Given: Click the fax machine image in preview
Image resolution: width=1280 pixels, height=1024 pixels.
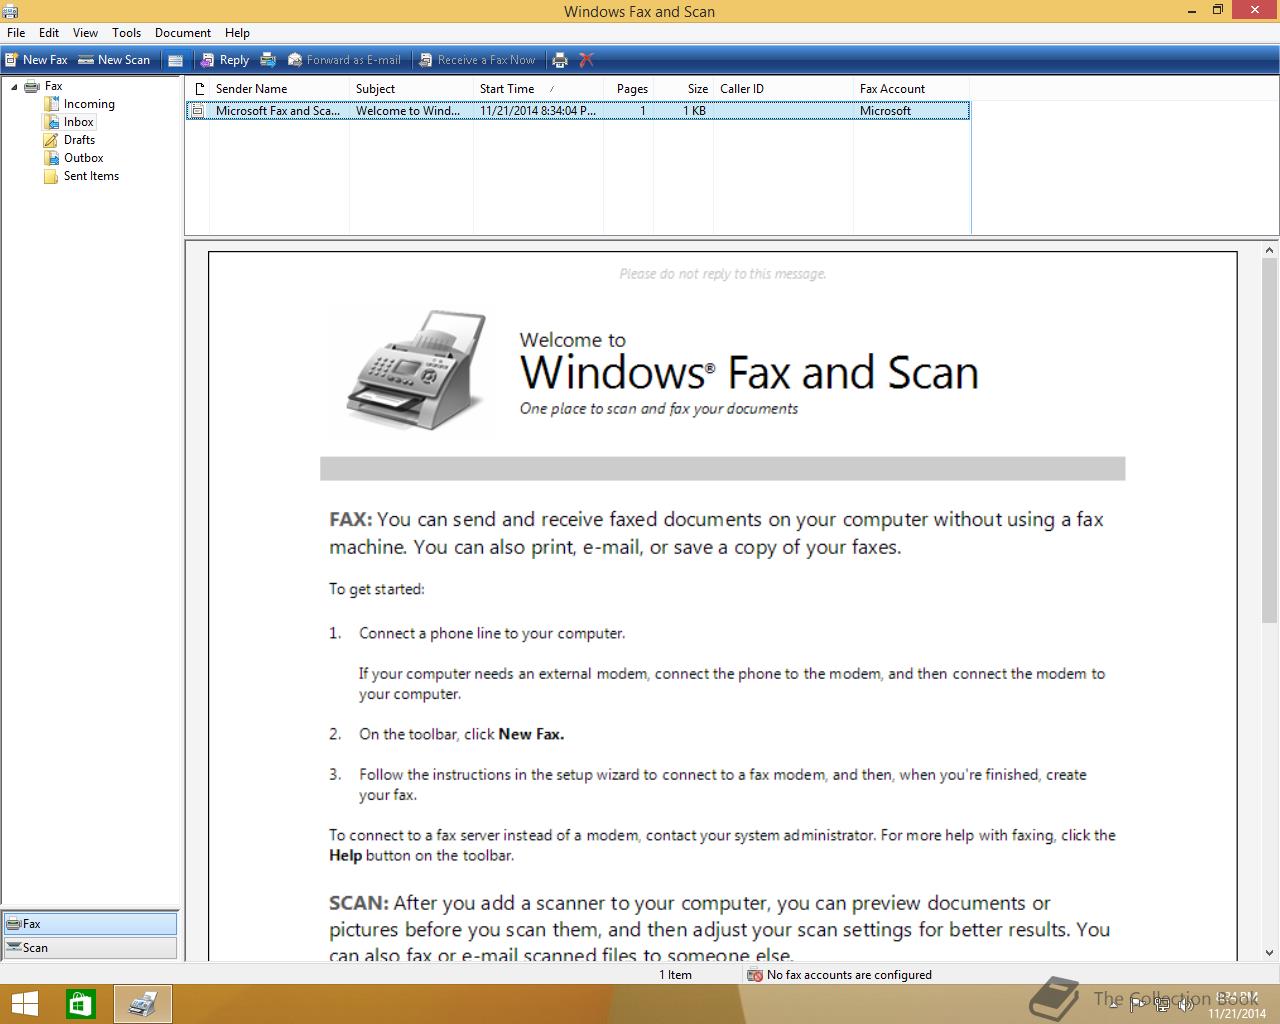Looking at the screenshot, I should (x=418, y=371).
